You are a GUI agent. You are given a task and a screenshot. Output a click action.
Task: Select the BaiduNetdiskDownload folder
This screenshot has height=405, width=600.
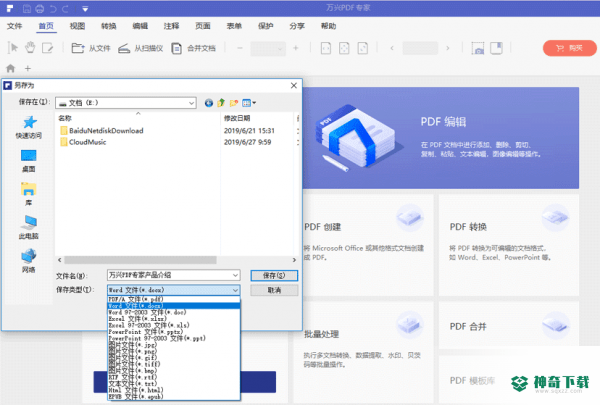click(102, 131)
